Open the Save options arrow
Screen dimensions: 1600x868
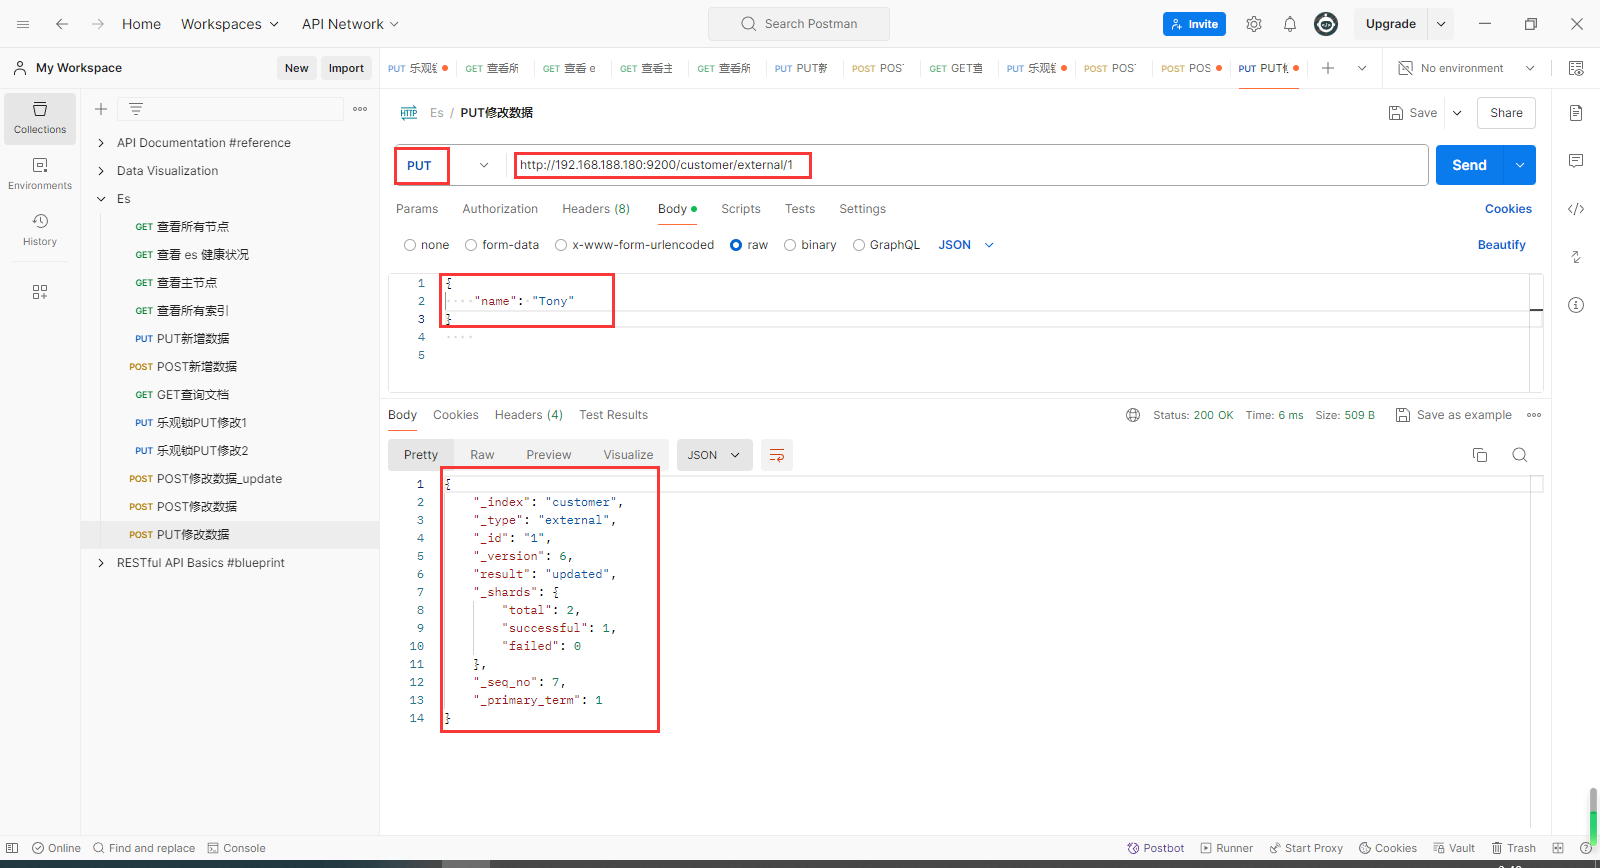[x=1458, y=113]
